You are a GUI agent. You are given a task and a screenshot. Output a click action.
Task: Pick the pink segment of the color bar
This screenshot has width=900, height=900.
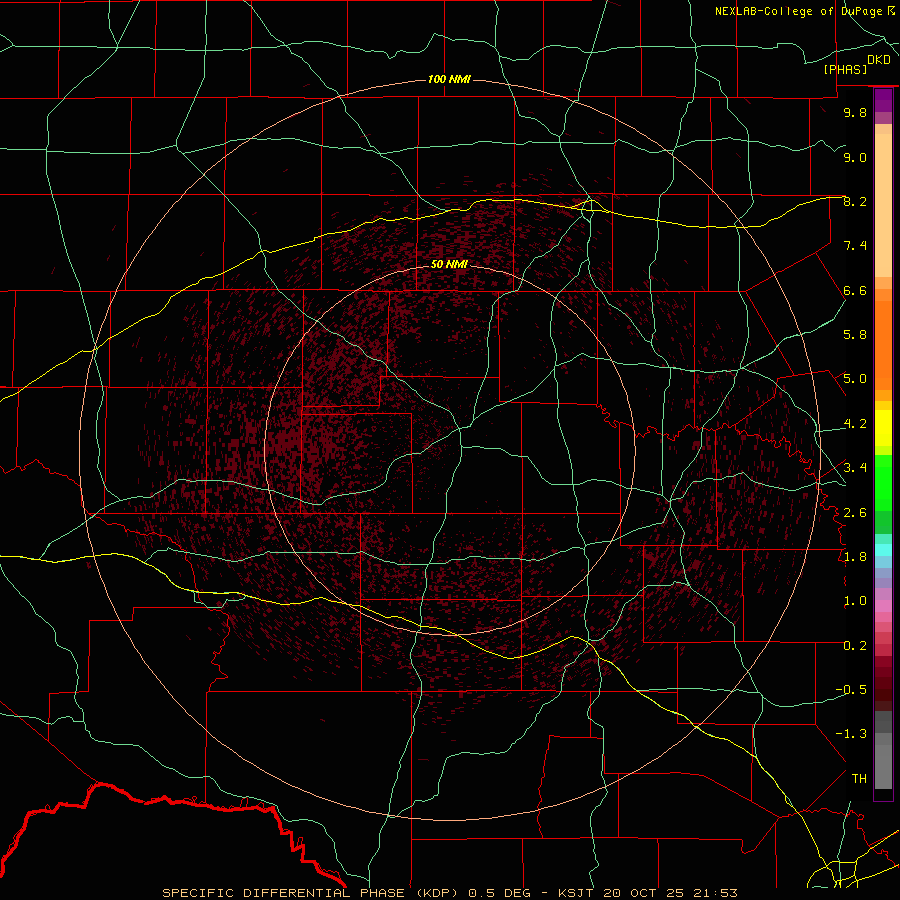tap(883, 606)
